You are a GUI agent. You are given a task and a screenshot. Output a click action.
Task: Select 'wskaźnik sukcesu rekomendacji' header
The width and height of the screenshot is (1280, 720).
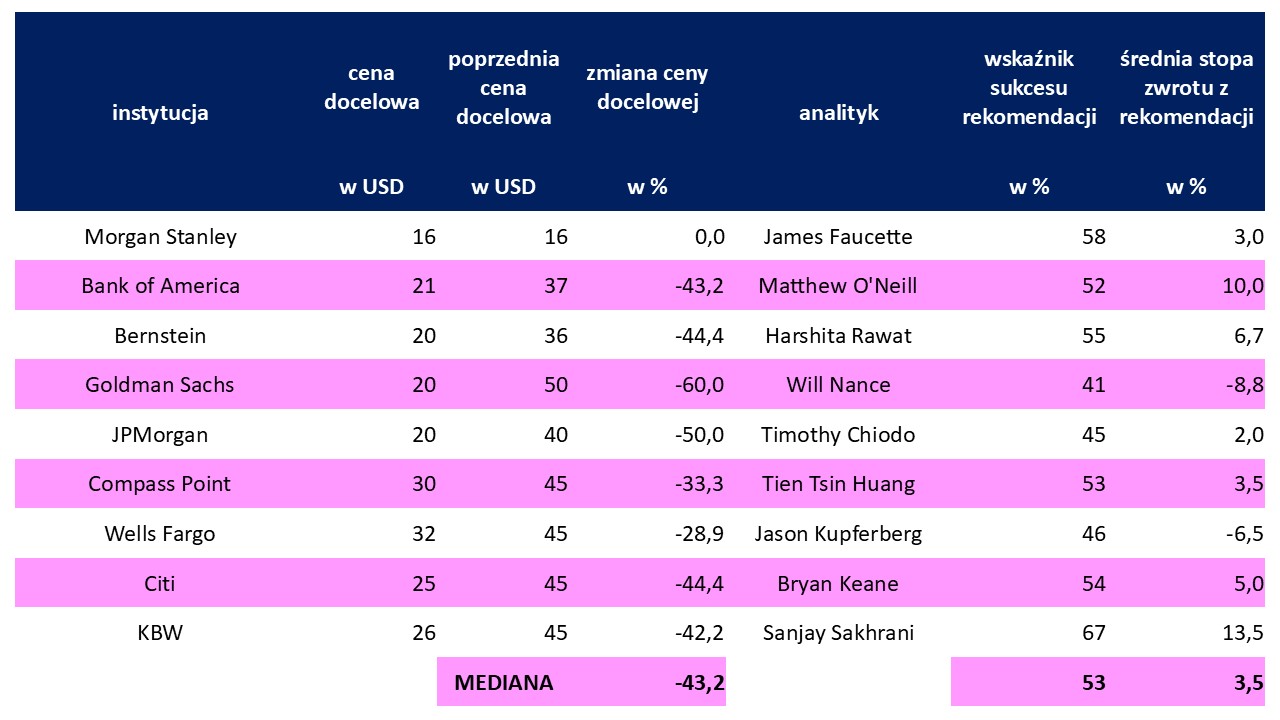tap(1029, 88)
